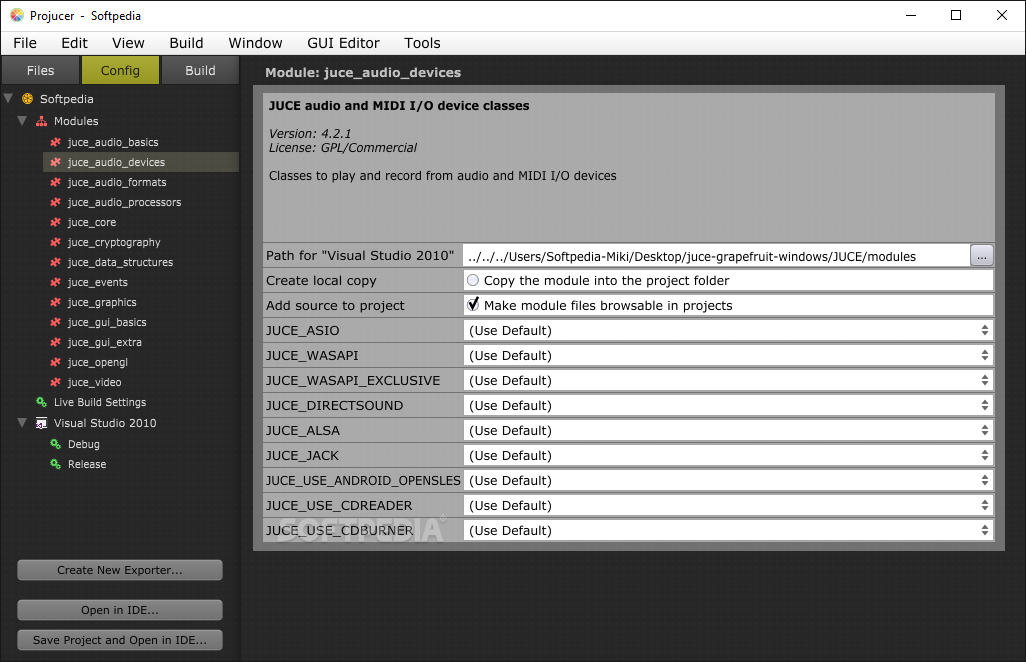The image size is (1026, 662).
Task: Click the juce_gui_extra module icon
Action: point(56,342)
